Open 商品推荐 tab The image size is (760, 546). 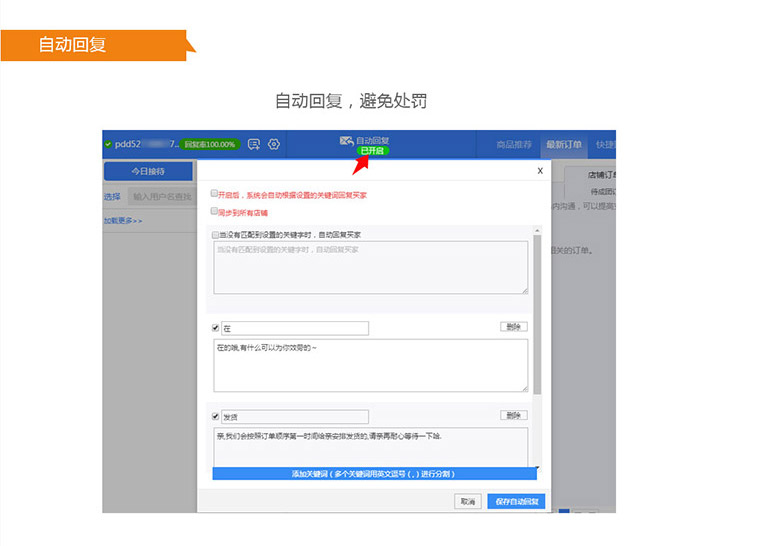pyautogui.click(x=514, y=145)
